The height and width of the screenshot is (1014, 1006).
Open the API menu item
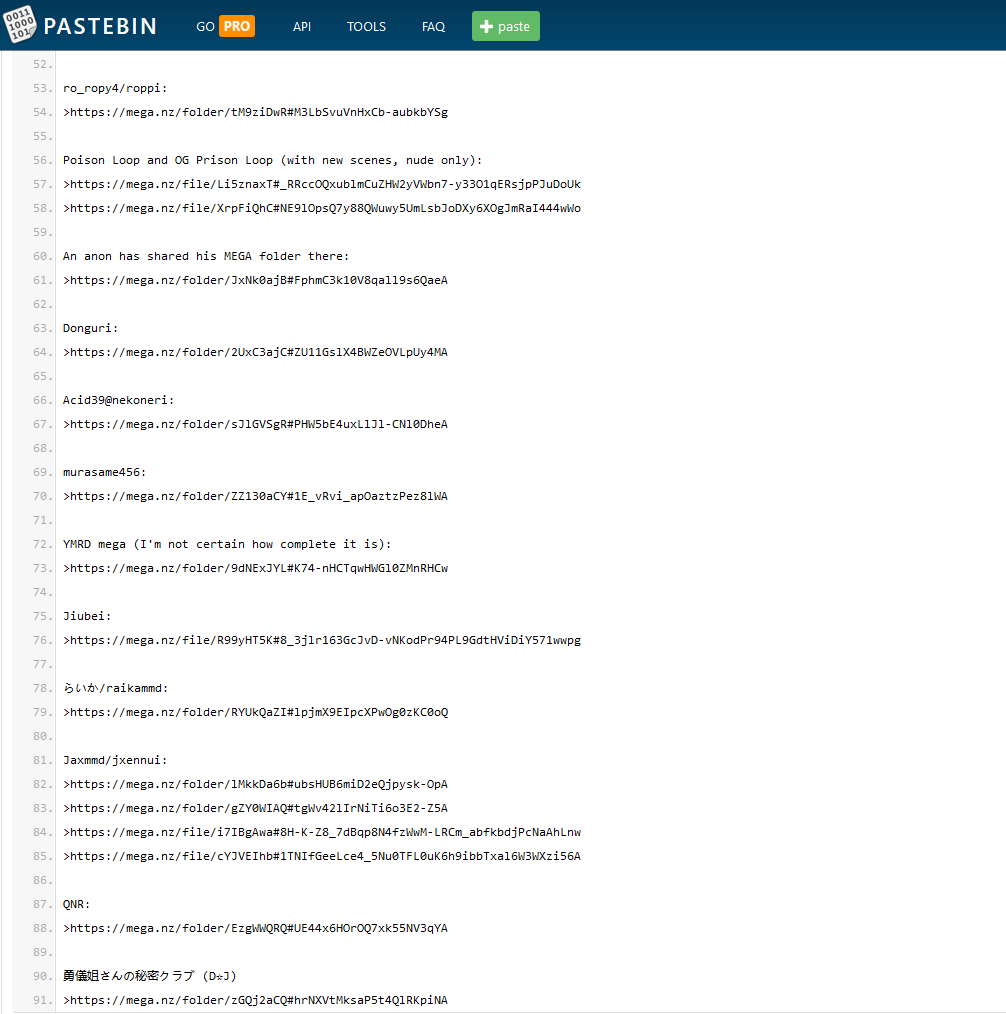point(302,27)
